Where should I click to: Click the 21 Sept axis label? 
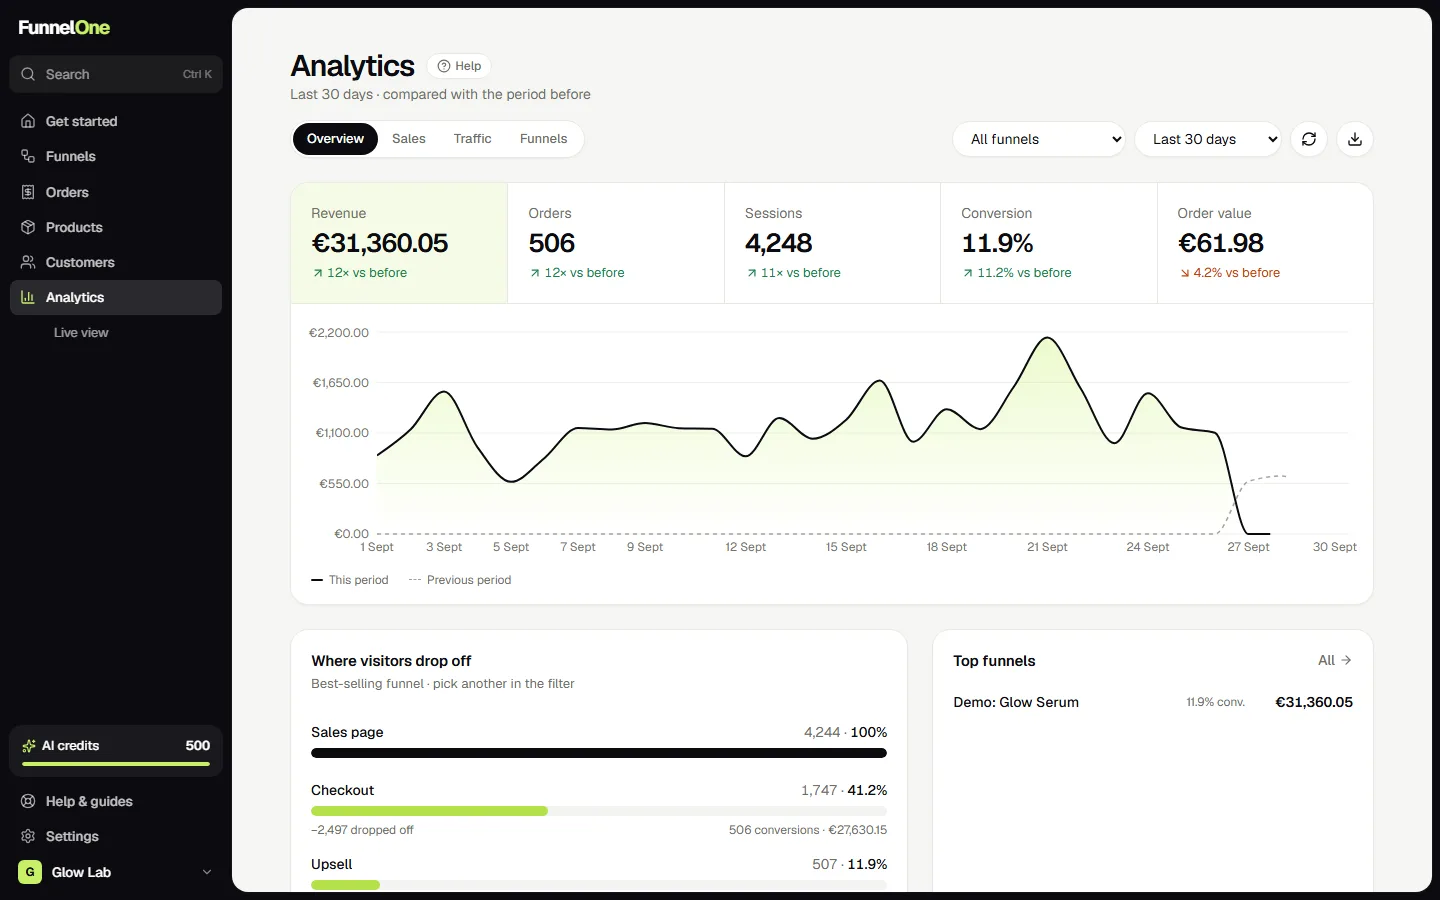pos(1047,547)
